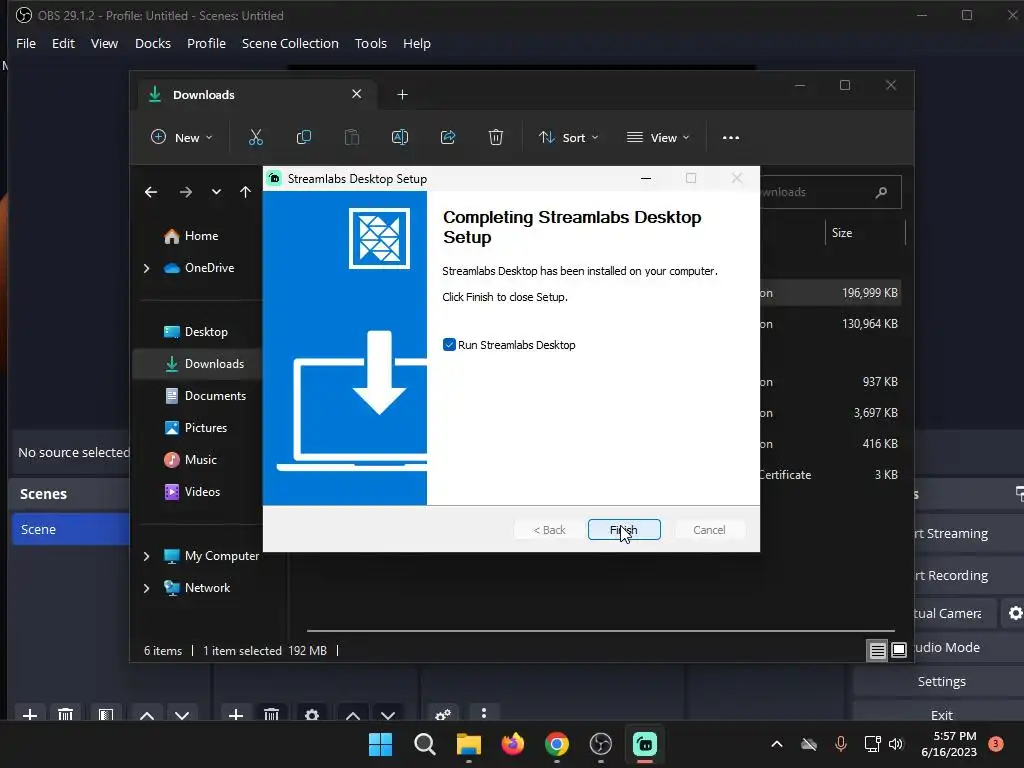This screenshot has width=1024, height=768.
Task: Close the Downloads tab
Action: (x=357, y=94)
